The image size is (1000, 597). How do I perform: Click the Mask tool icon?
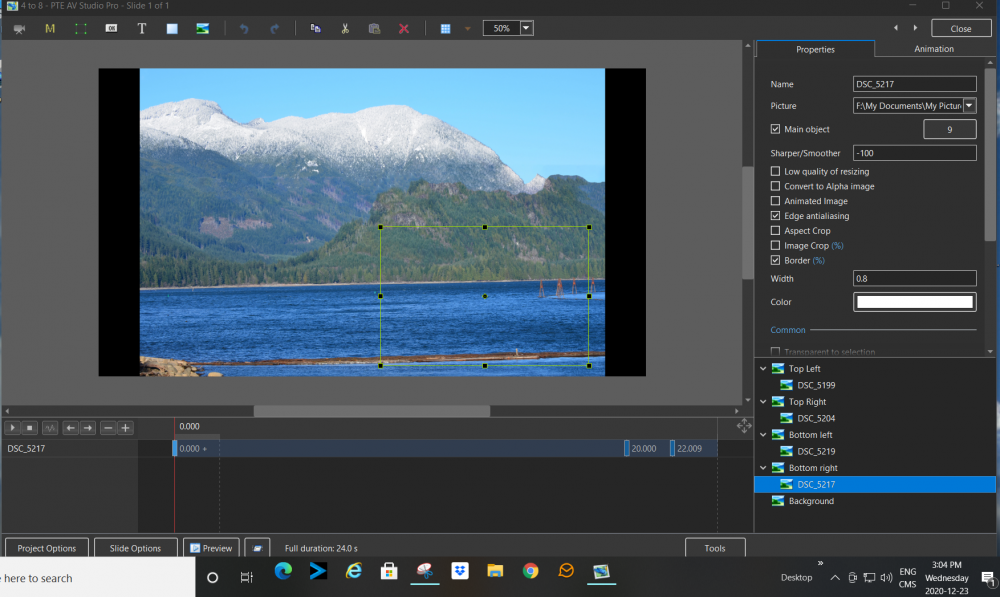50,28
